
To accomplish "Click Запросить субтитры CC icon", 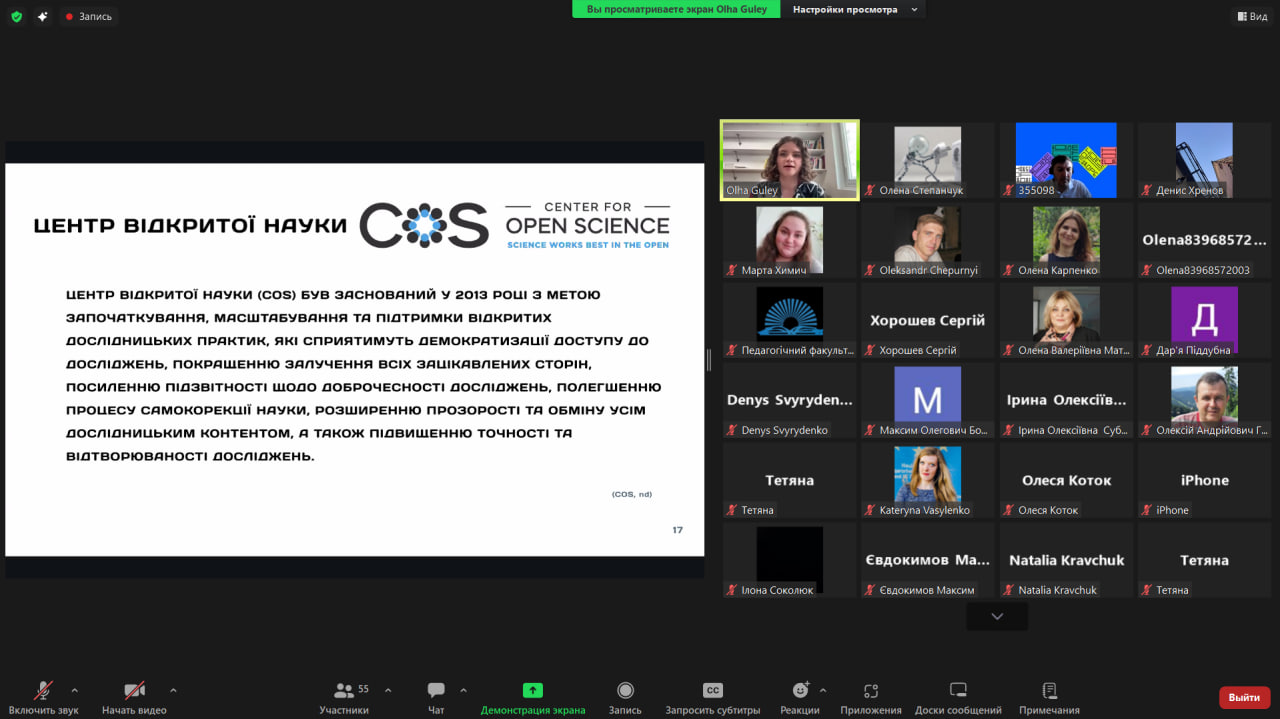I will coord(713,690).
